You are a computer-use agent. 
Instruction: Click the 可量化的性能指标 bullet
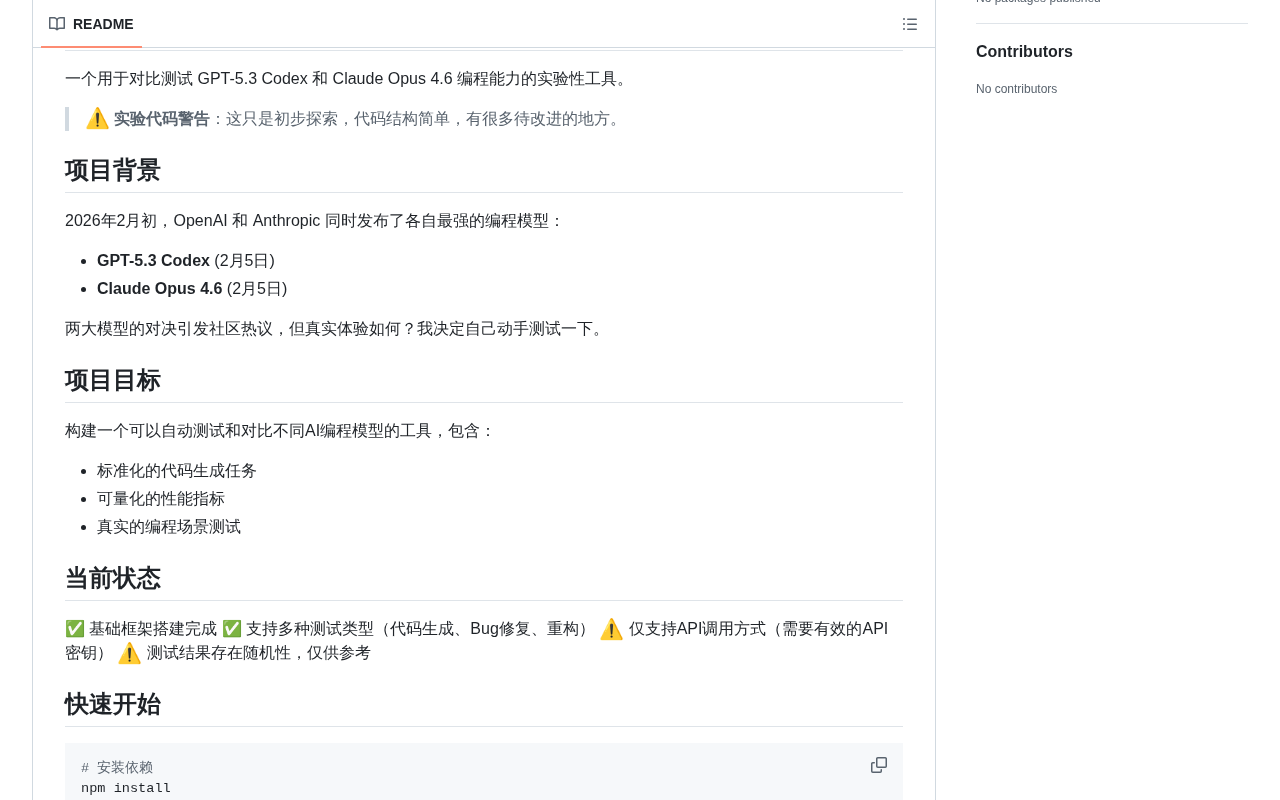[161, 499]
